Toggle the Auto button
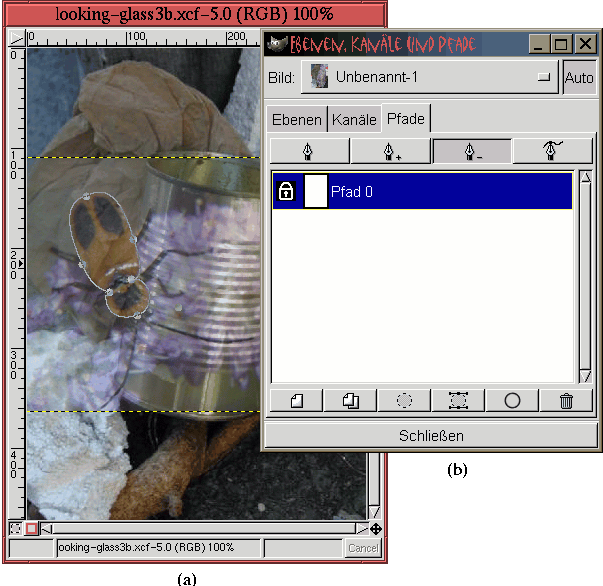This screenshot has height=586, width=603. (x=578, y=77)
